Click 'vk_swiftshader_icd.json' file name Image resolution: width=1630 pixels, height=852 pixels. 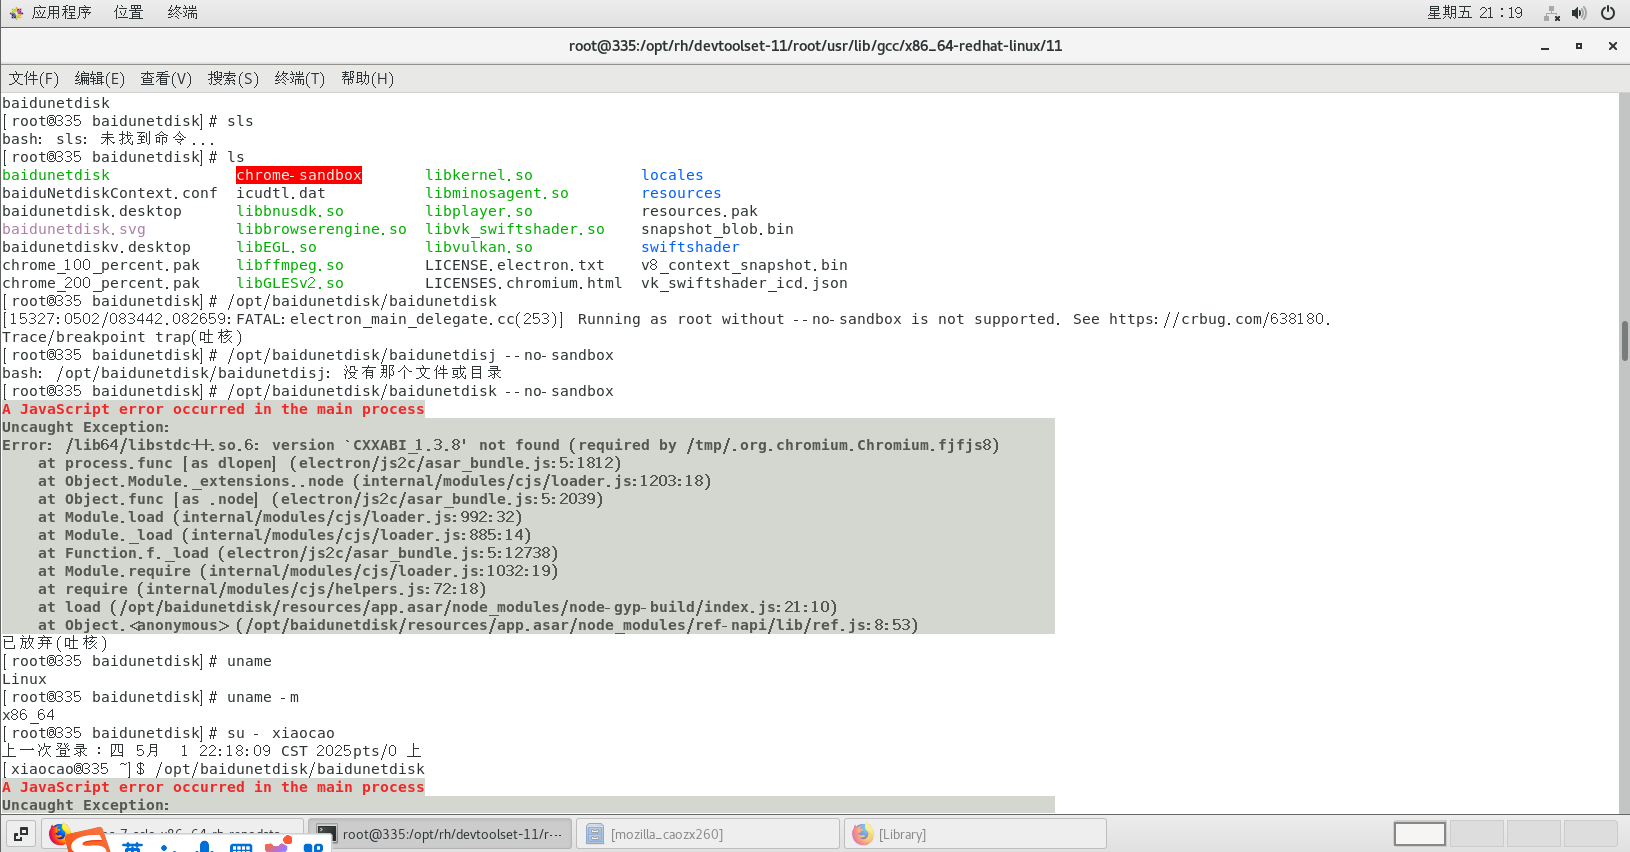(744, 283)
